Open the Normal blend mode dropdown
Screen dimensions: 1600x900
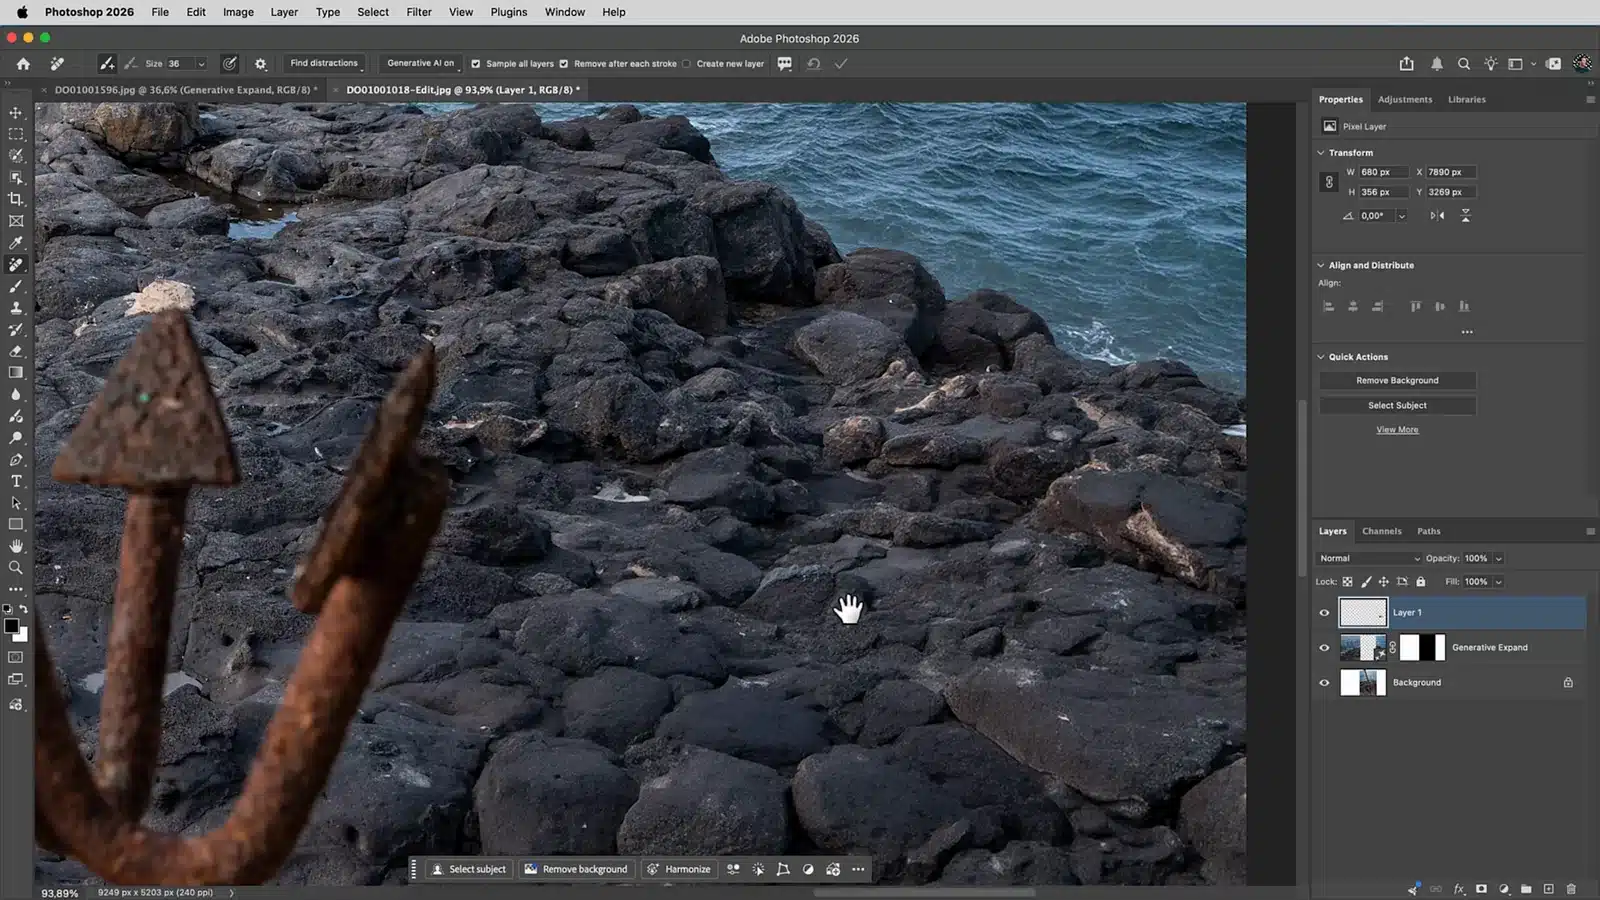pos(1369,558)
